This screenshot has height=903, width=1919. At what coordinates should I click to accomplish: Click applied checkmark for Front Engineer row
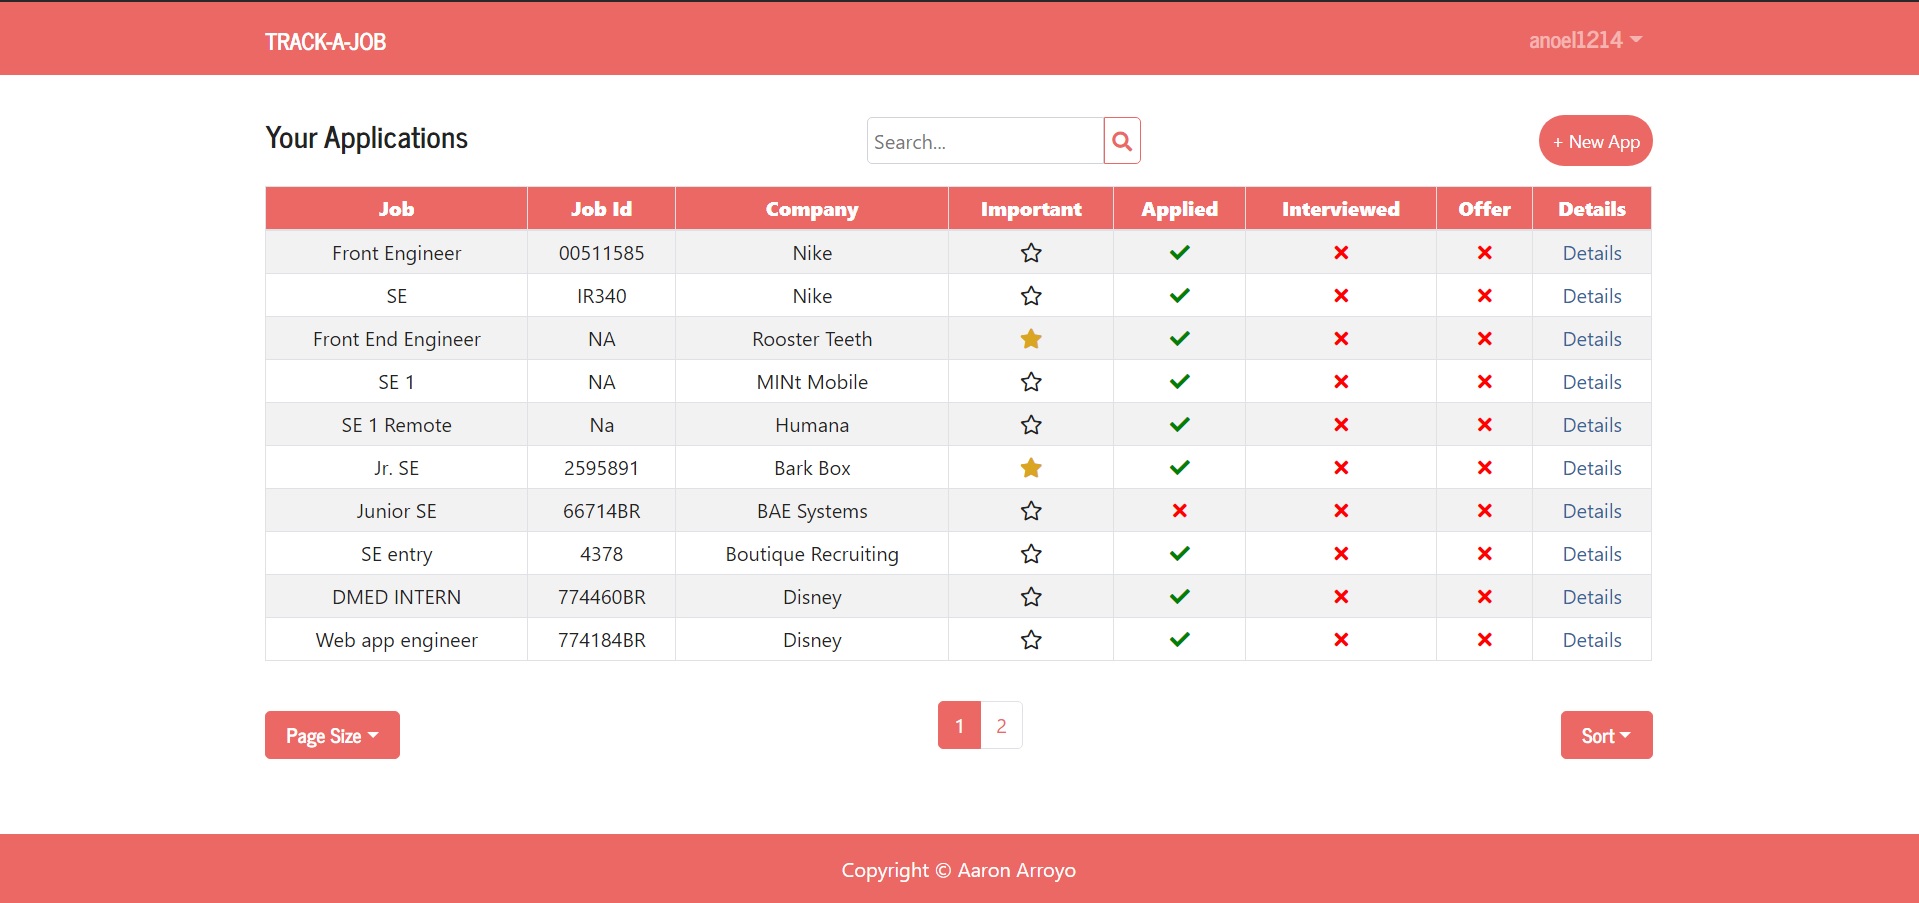click(1180, 253)
